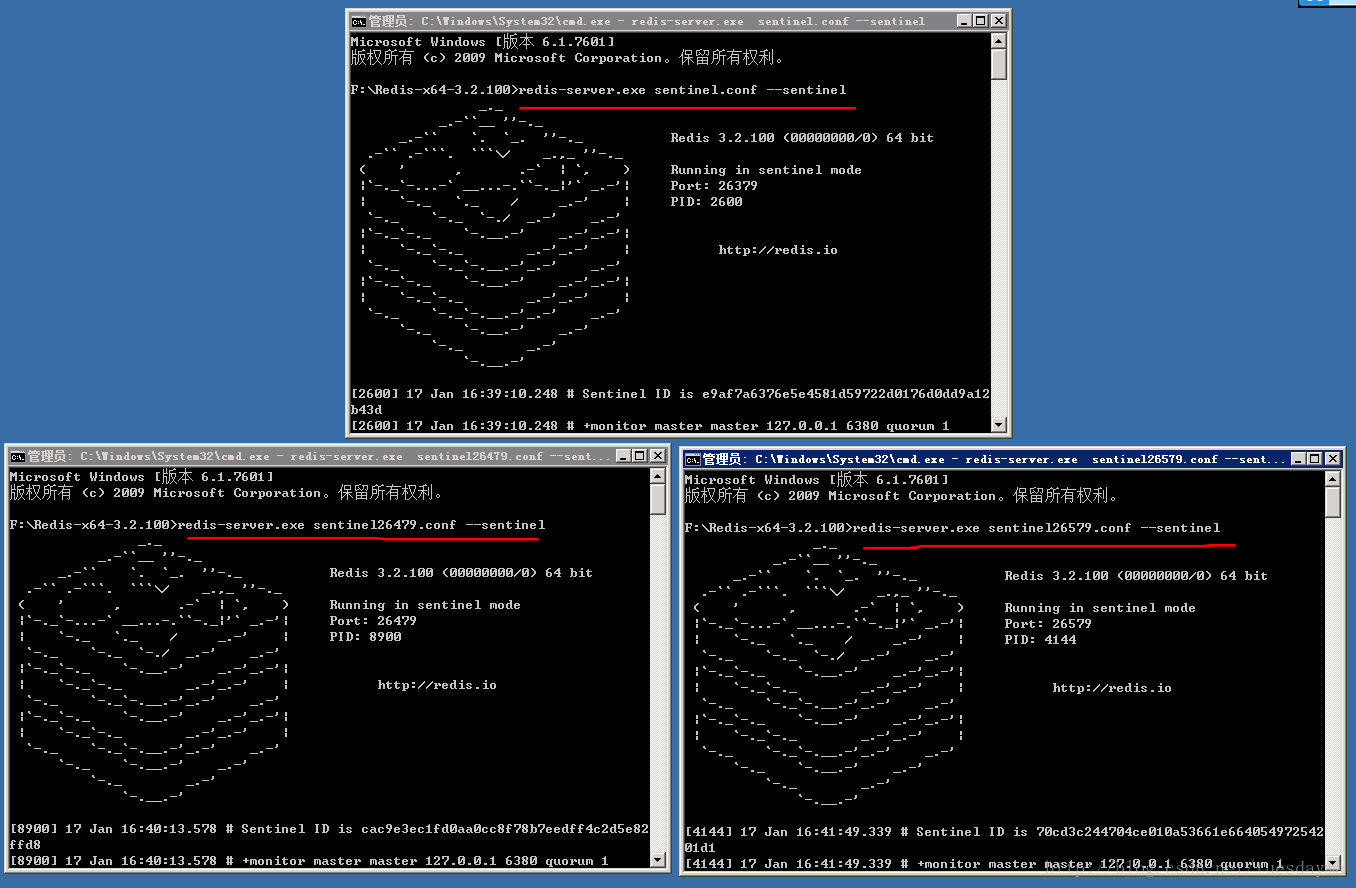Minimize the sentinel26579.conf cmd window

[1298, 459]
